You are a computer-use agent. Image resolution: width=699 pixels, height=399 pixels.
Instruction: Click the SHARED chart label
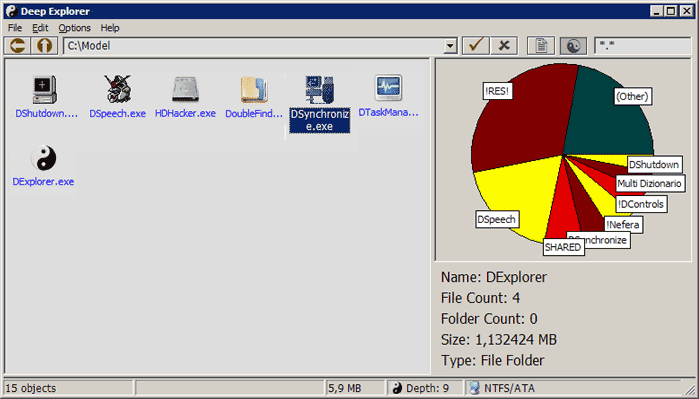click(x=563, y=247)
